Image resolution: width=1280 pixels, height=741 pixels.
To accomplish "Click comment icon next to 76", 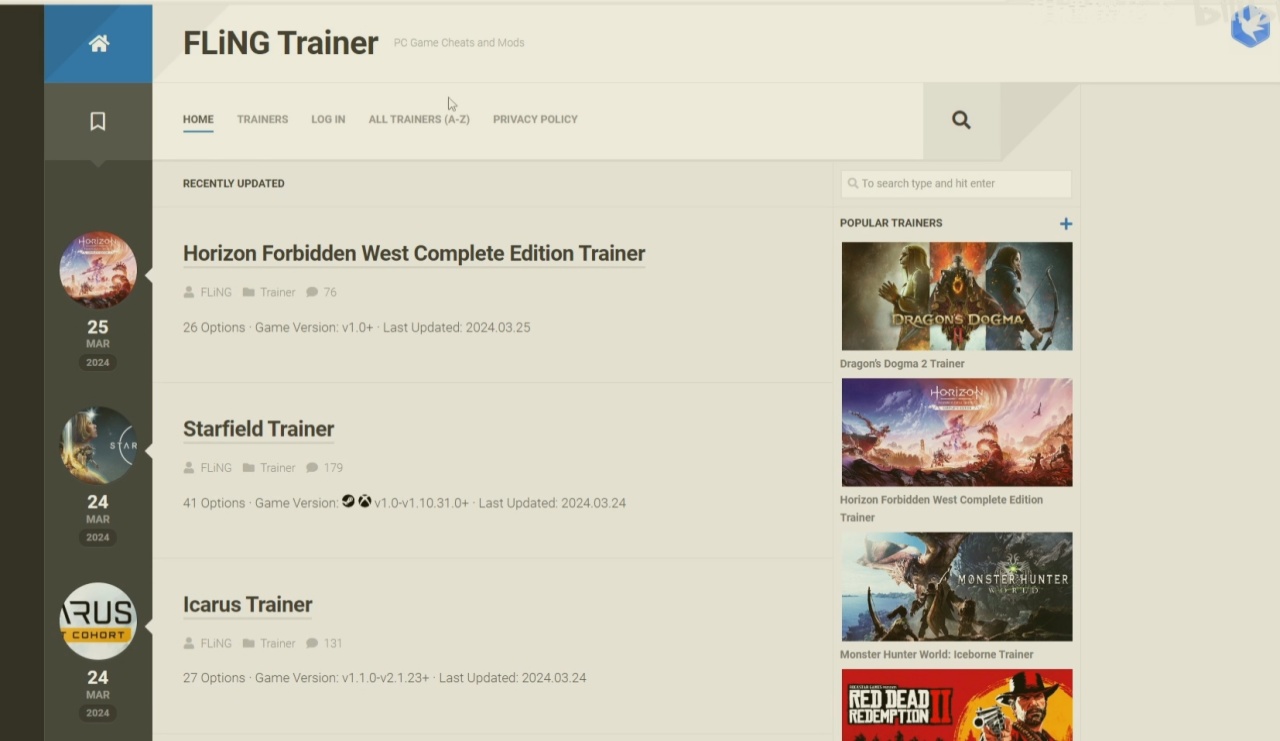I will [312, 292].
